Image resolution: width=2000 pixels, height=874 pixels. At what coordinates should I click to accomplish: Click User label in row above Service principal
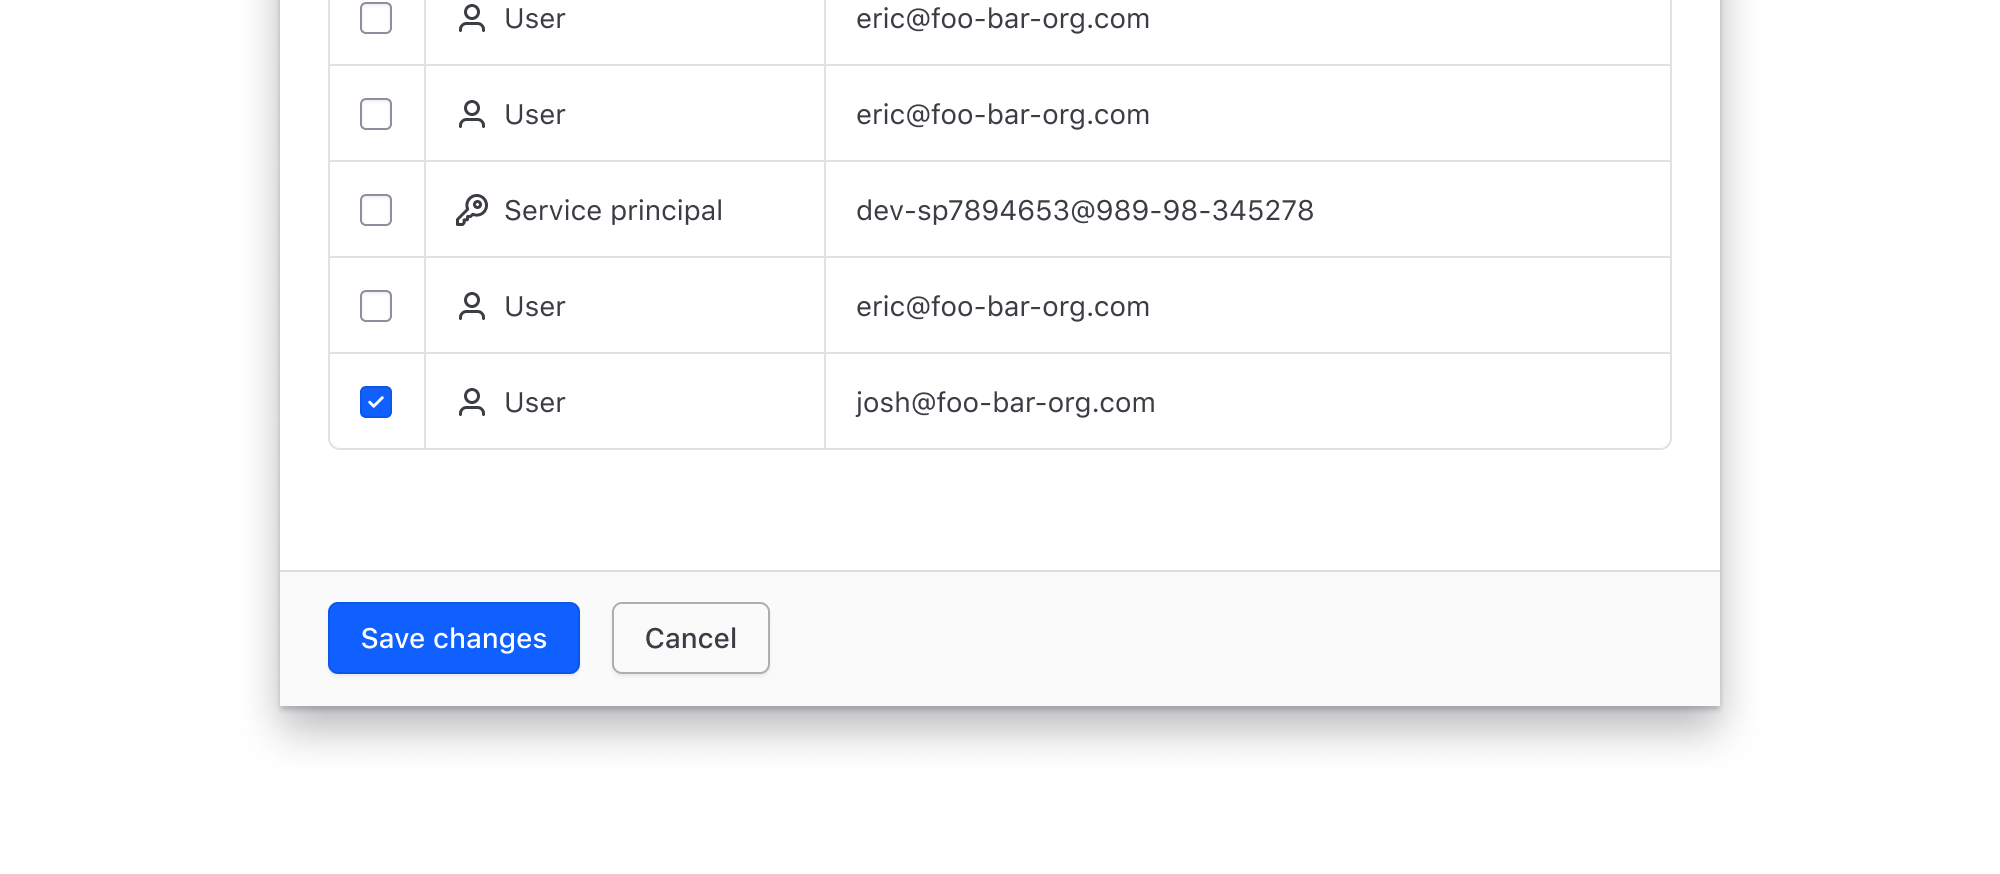pyautogui.click(x=535, y=114)
